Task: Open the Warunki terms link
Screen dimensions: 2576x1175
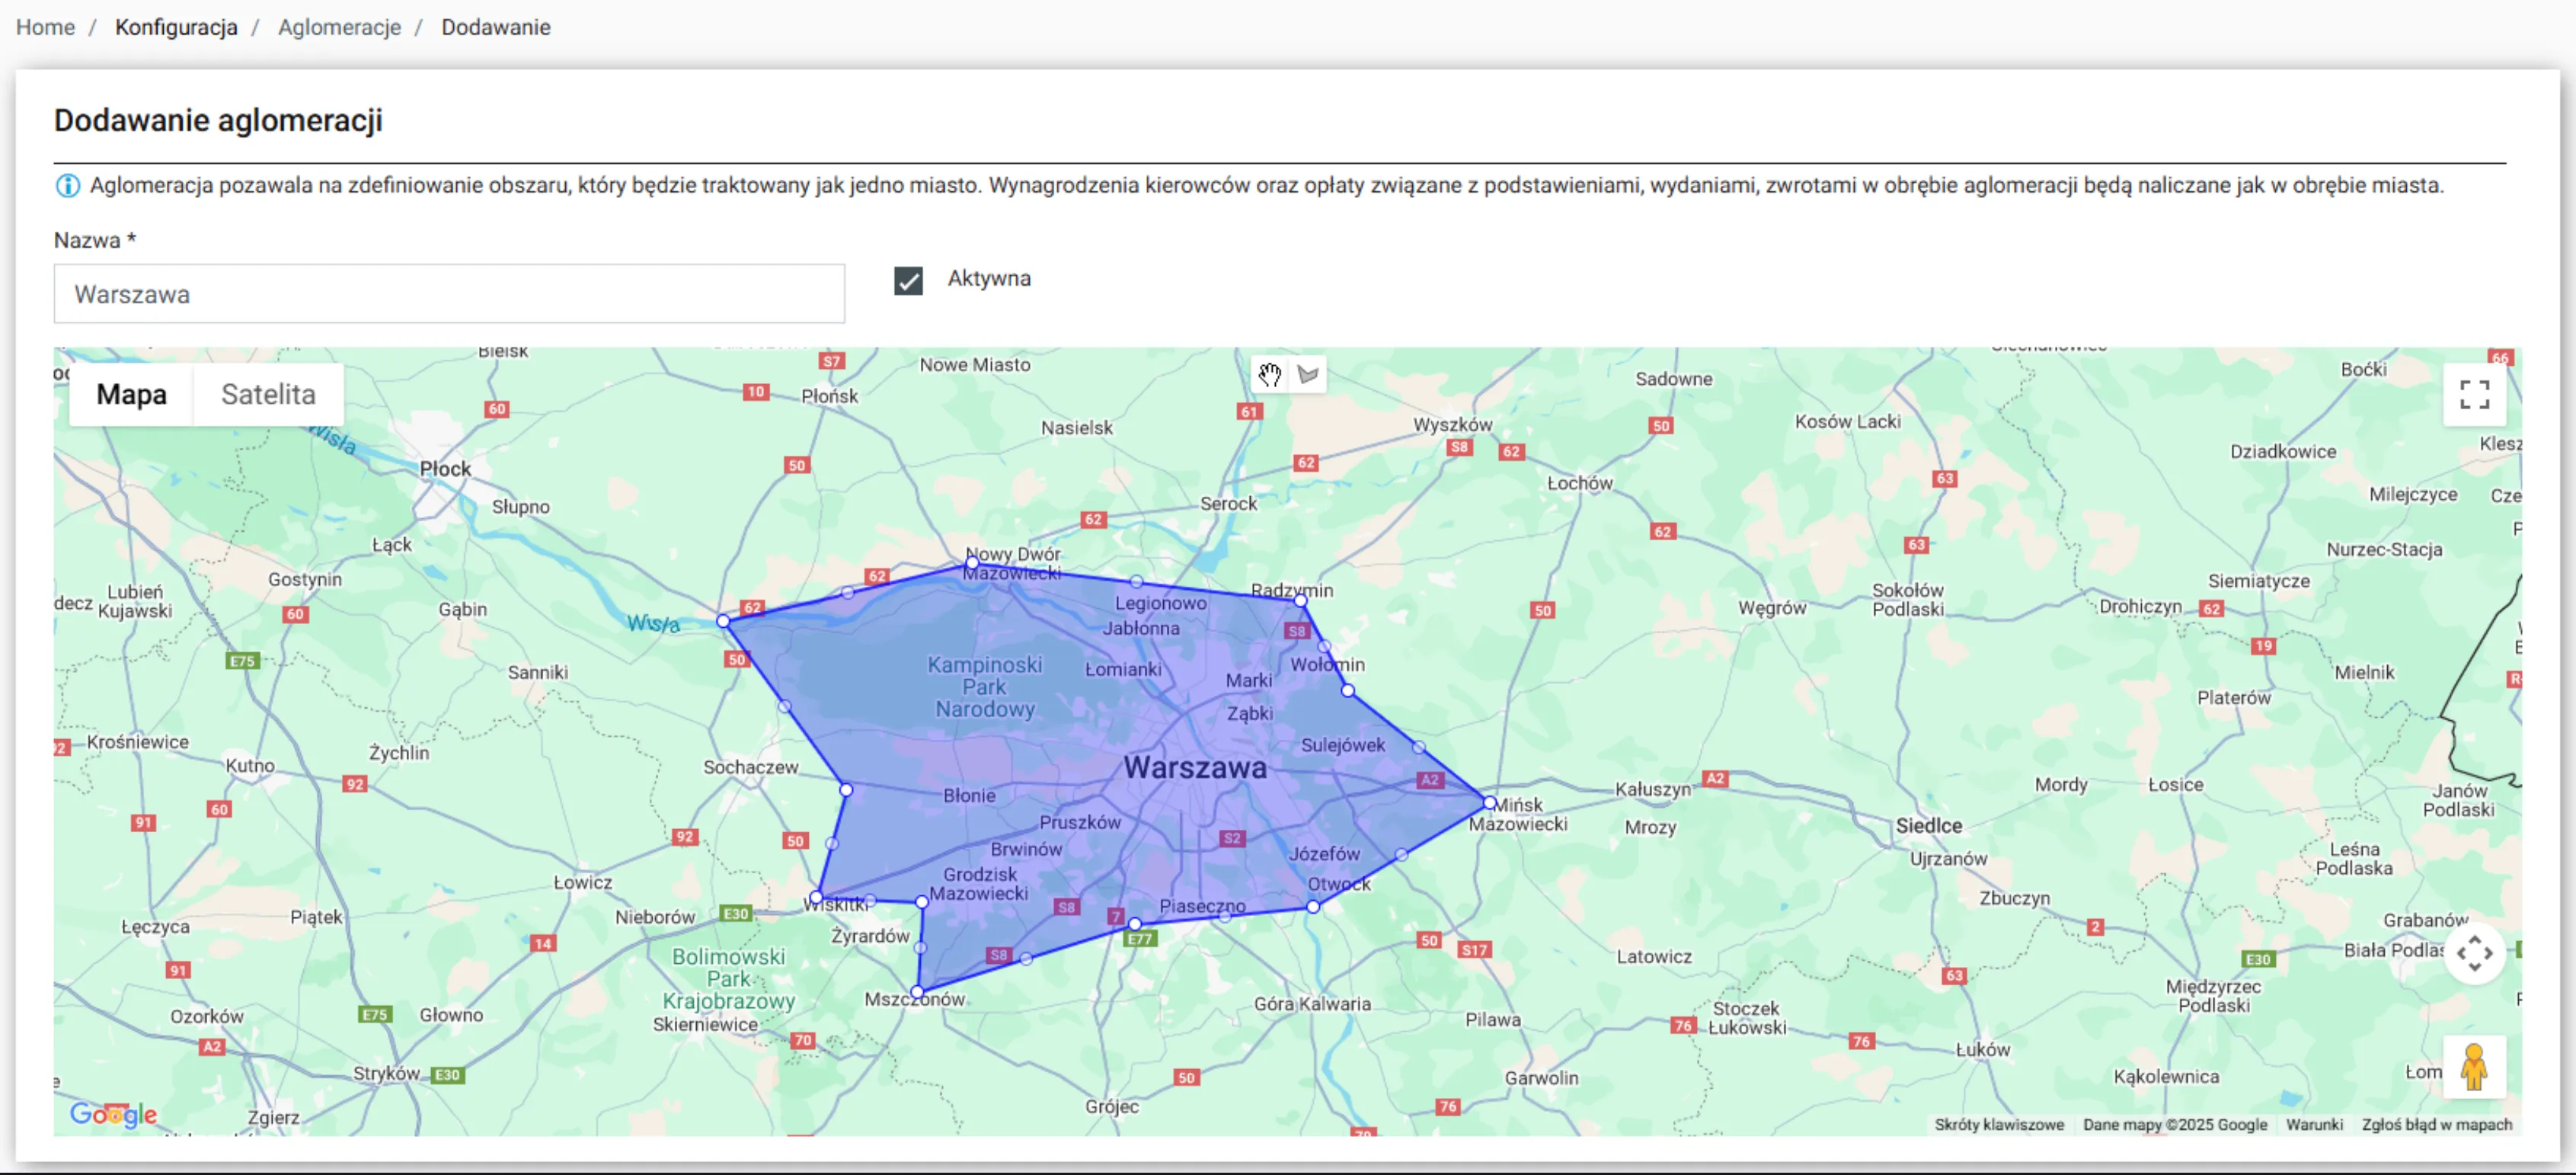Action: tap(2314, 1125)
